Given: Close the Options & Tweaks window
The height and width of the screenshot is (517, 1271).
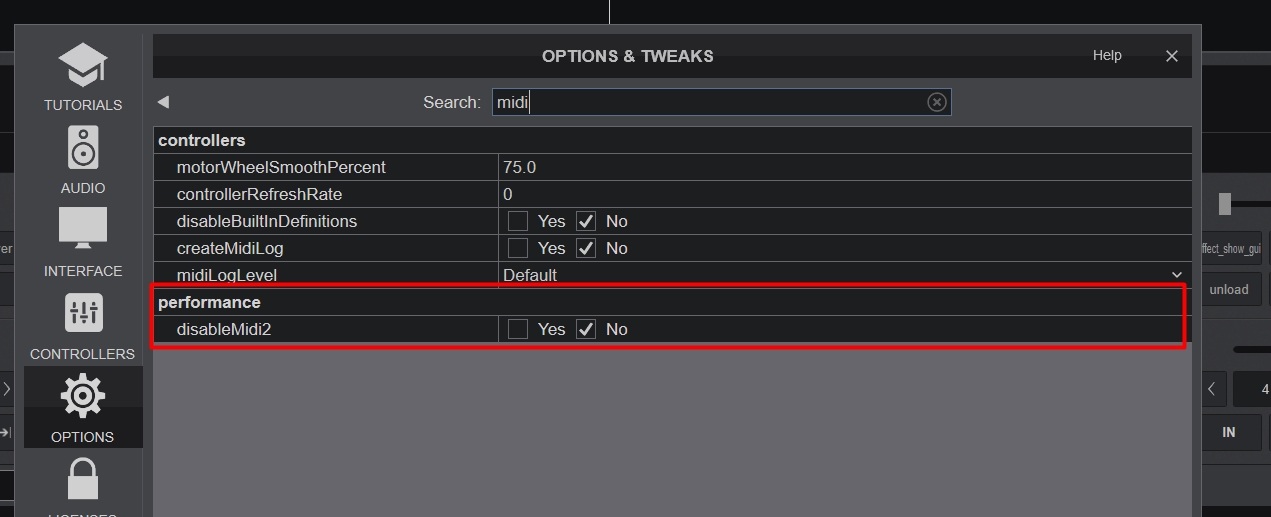Looking at the screenshot, I should (1172, 56).
